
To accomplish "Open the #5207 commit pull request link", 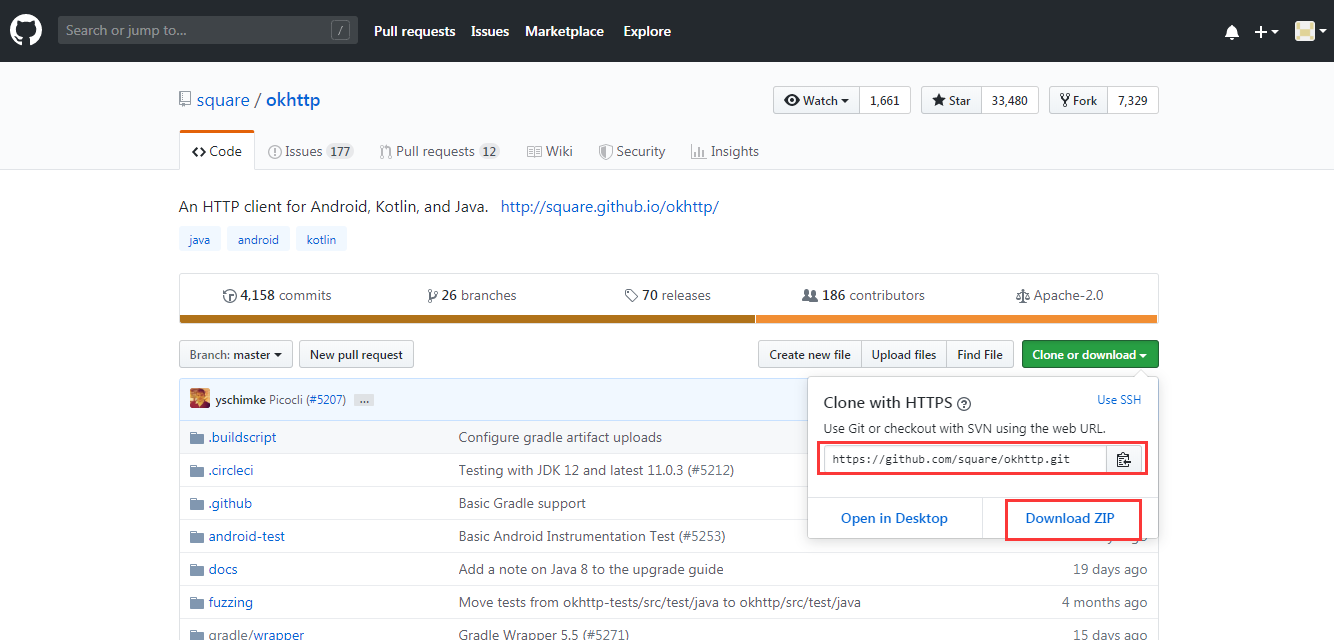I will point(326,399).
